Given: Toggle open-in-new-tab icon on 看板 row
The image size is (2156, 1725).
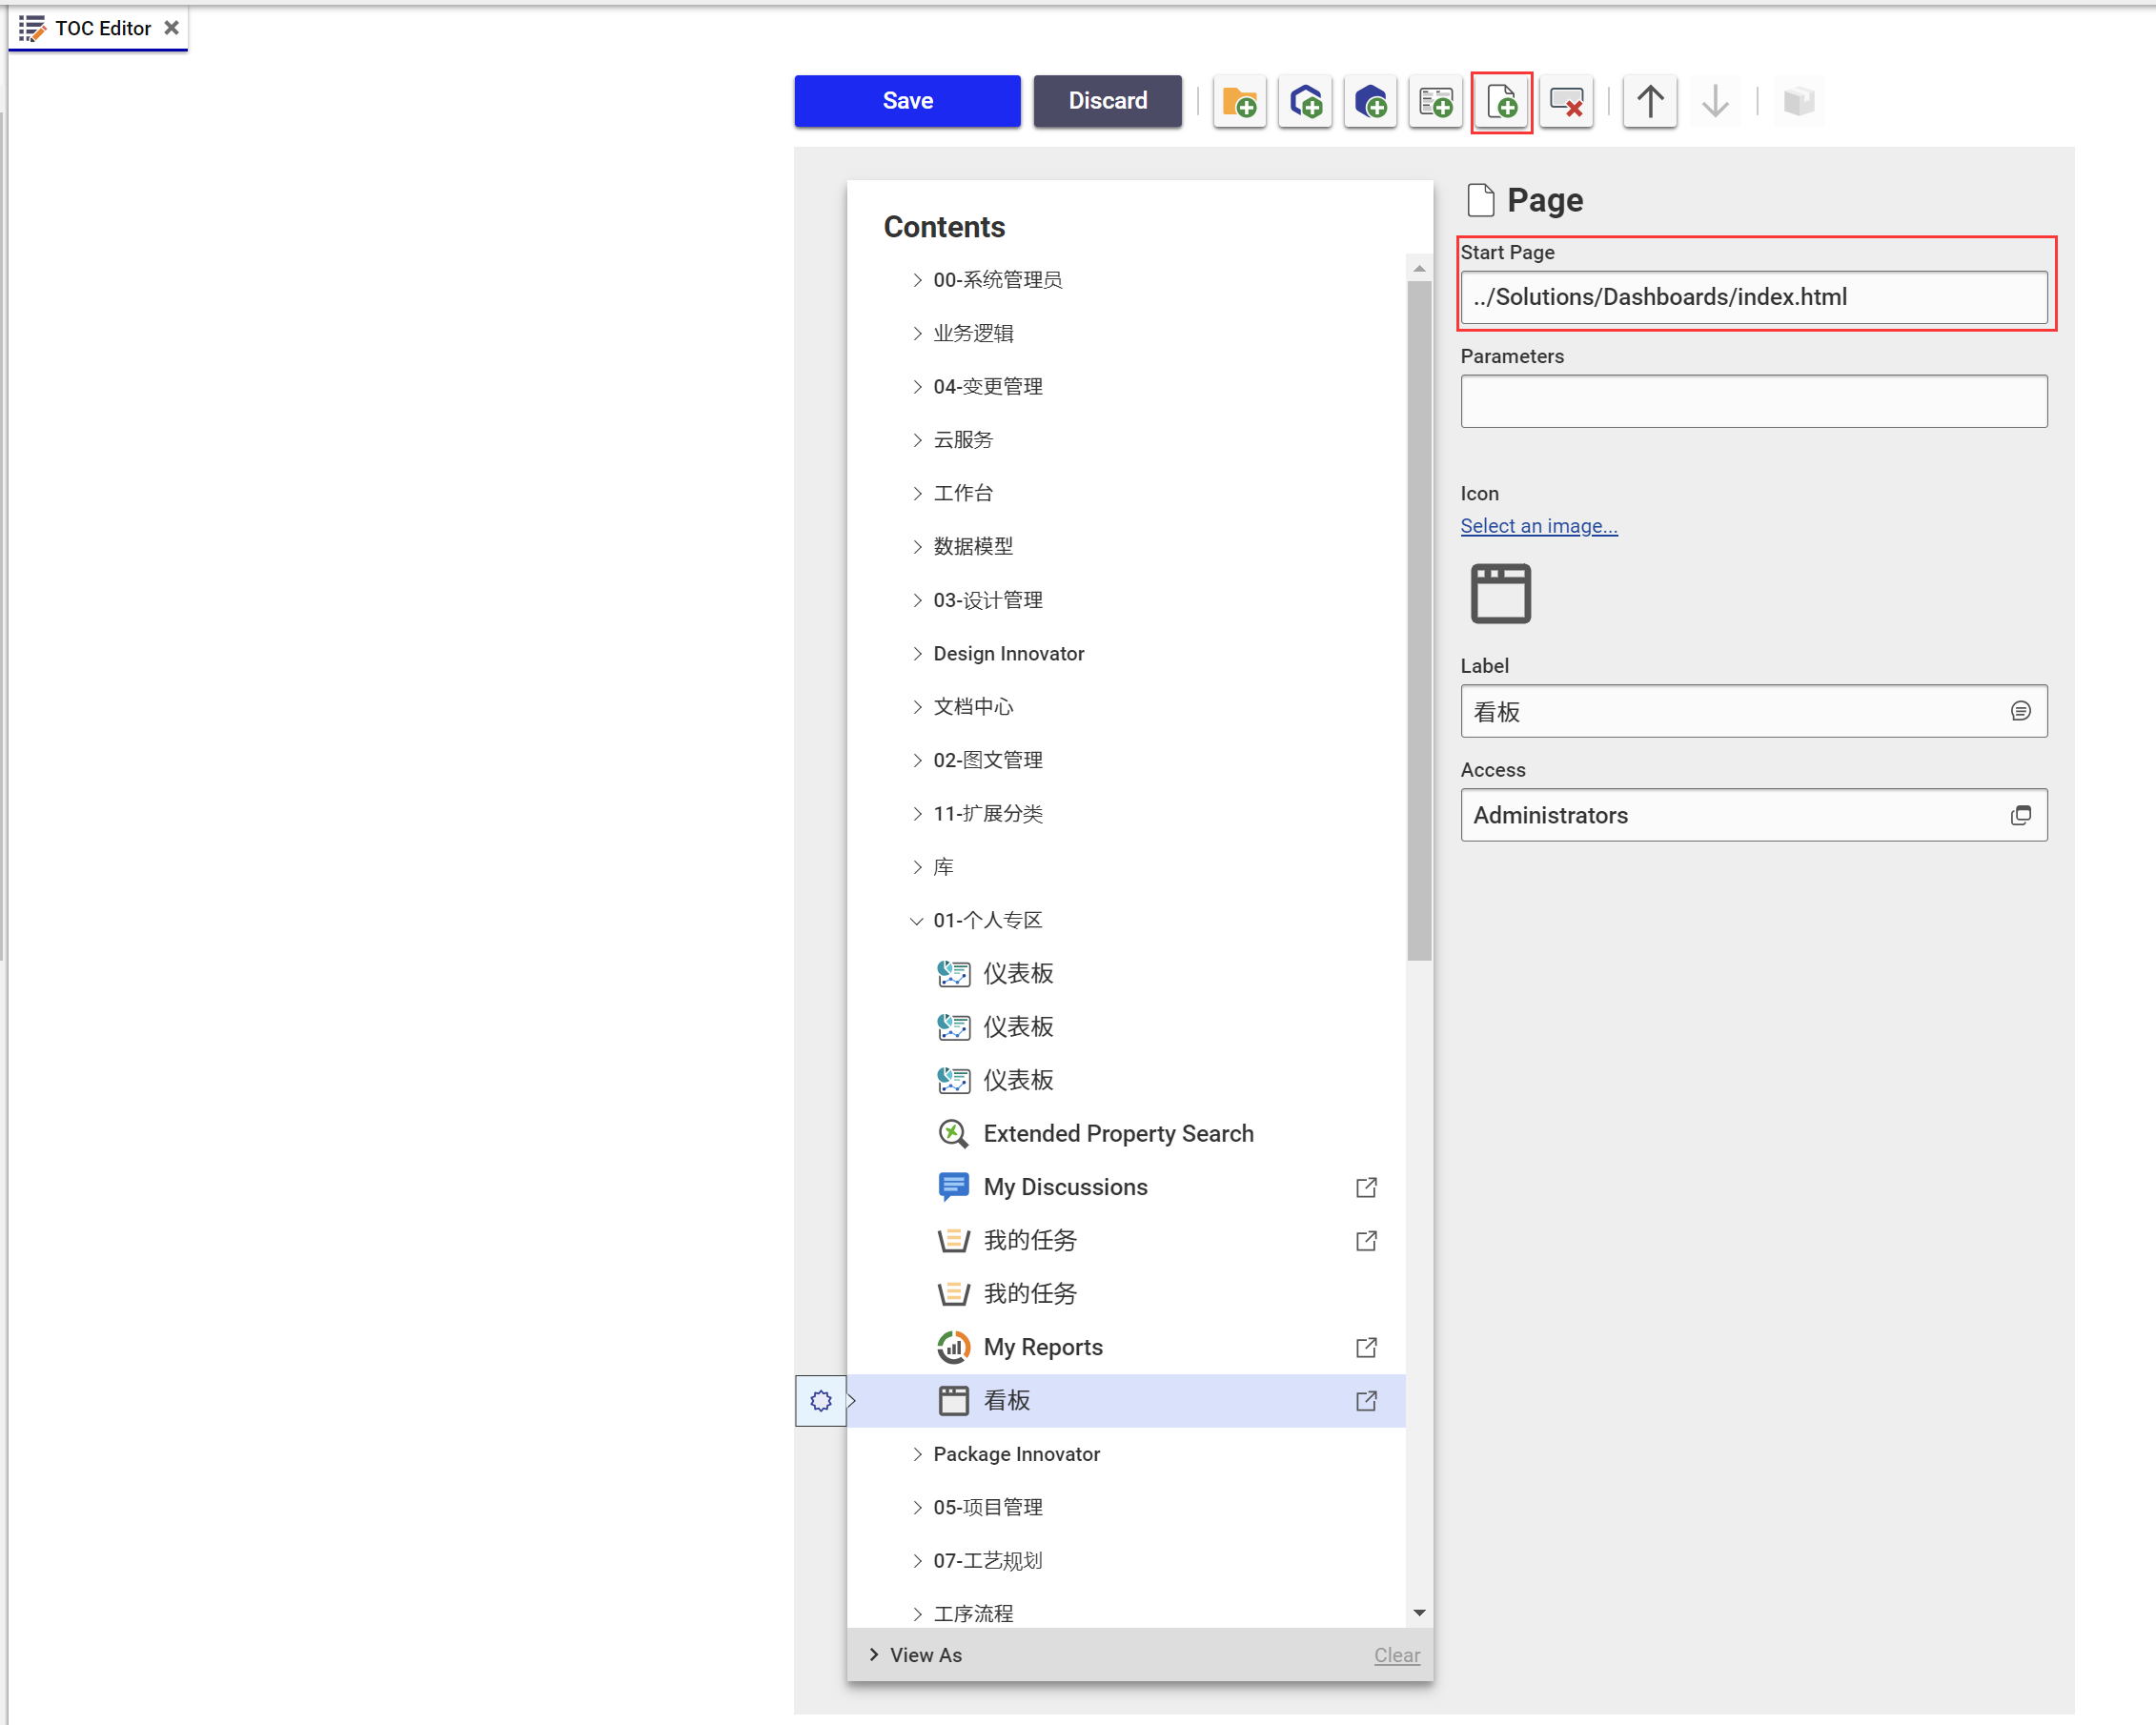Looking at the screenshot, I should [1366, 1401].
